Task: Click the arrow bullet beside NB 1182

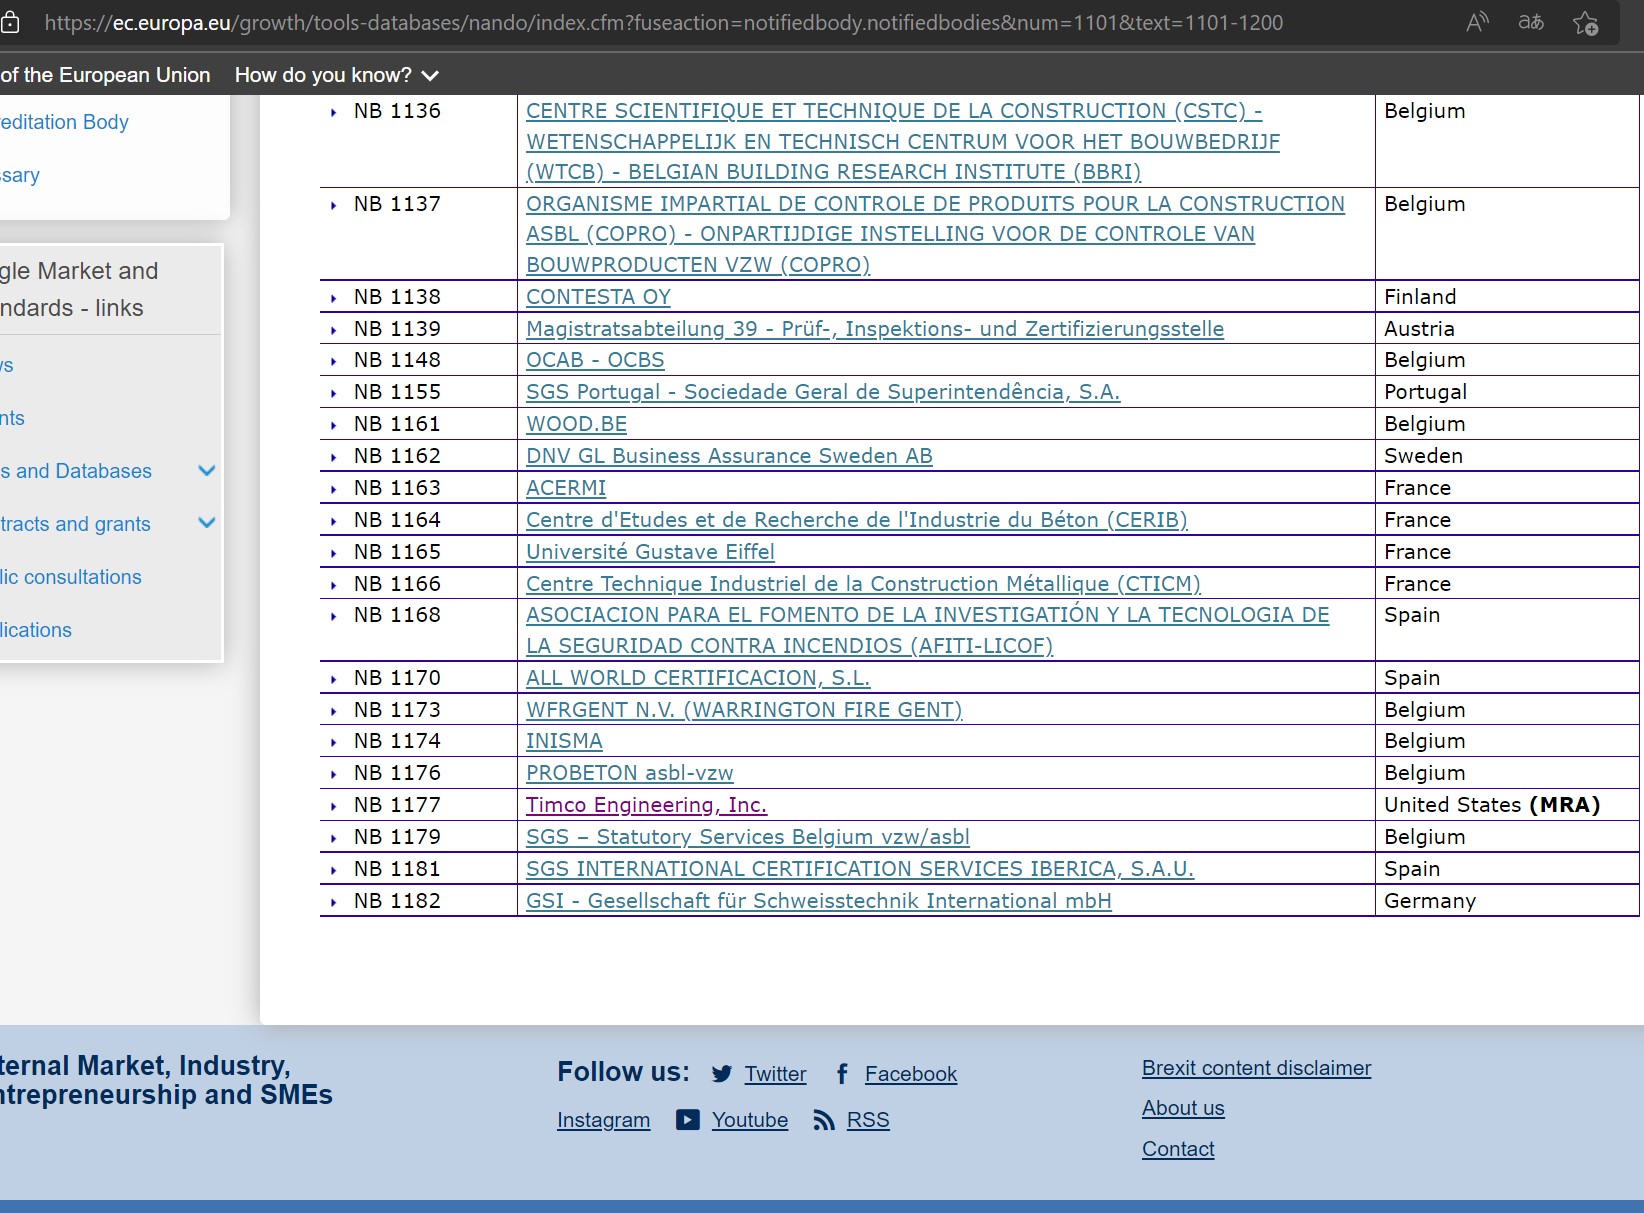Action: (334, 902)
